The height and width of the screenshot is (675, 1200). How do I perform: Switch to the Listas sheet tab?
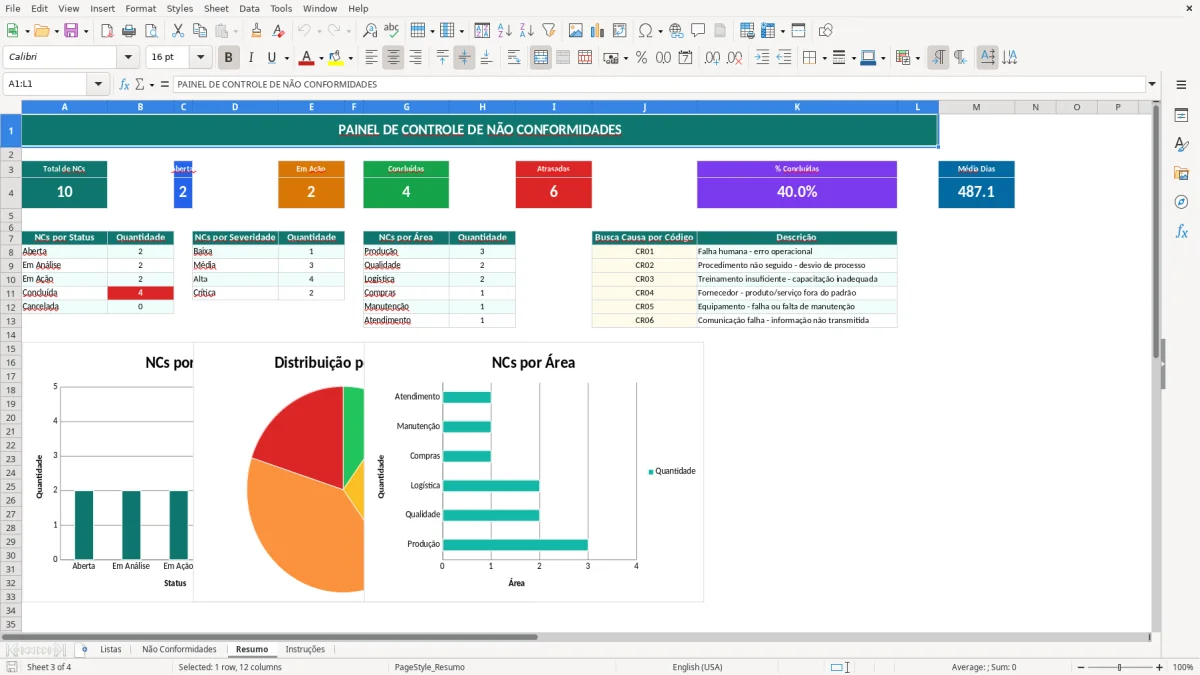[x=110, y=649]
